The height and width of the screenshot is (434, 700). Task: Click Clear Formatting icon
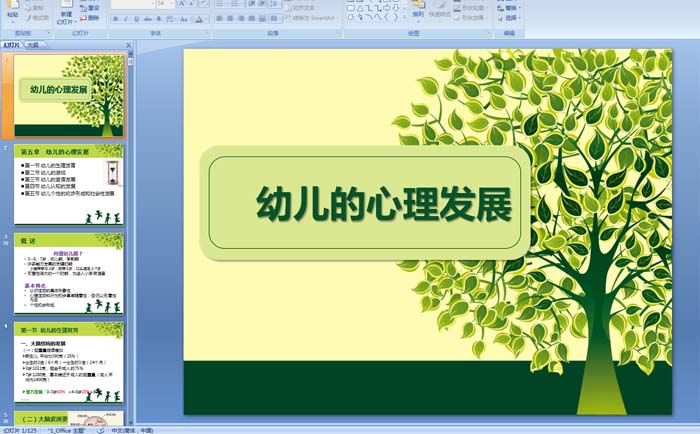coord(204,4)
